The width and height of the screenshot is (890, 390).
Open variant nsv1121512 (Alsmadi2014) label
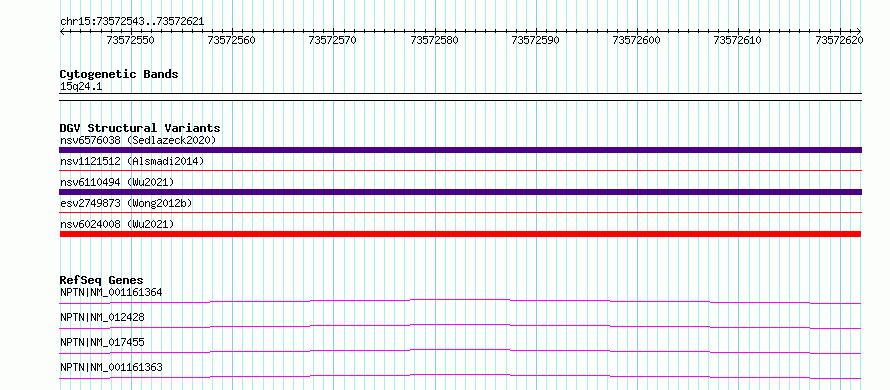132,161
